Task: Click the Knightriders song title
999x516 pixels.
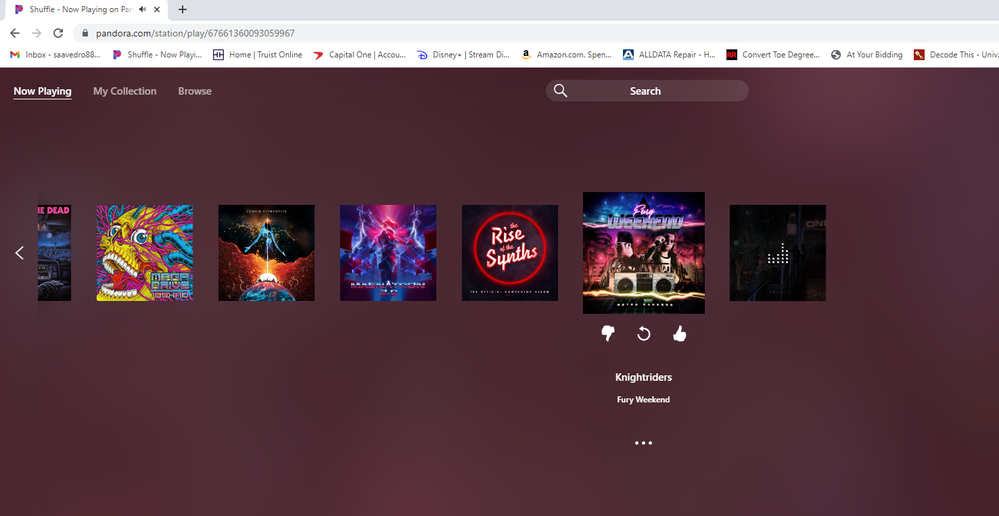Action: tap(644, 378)
